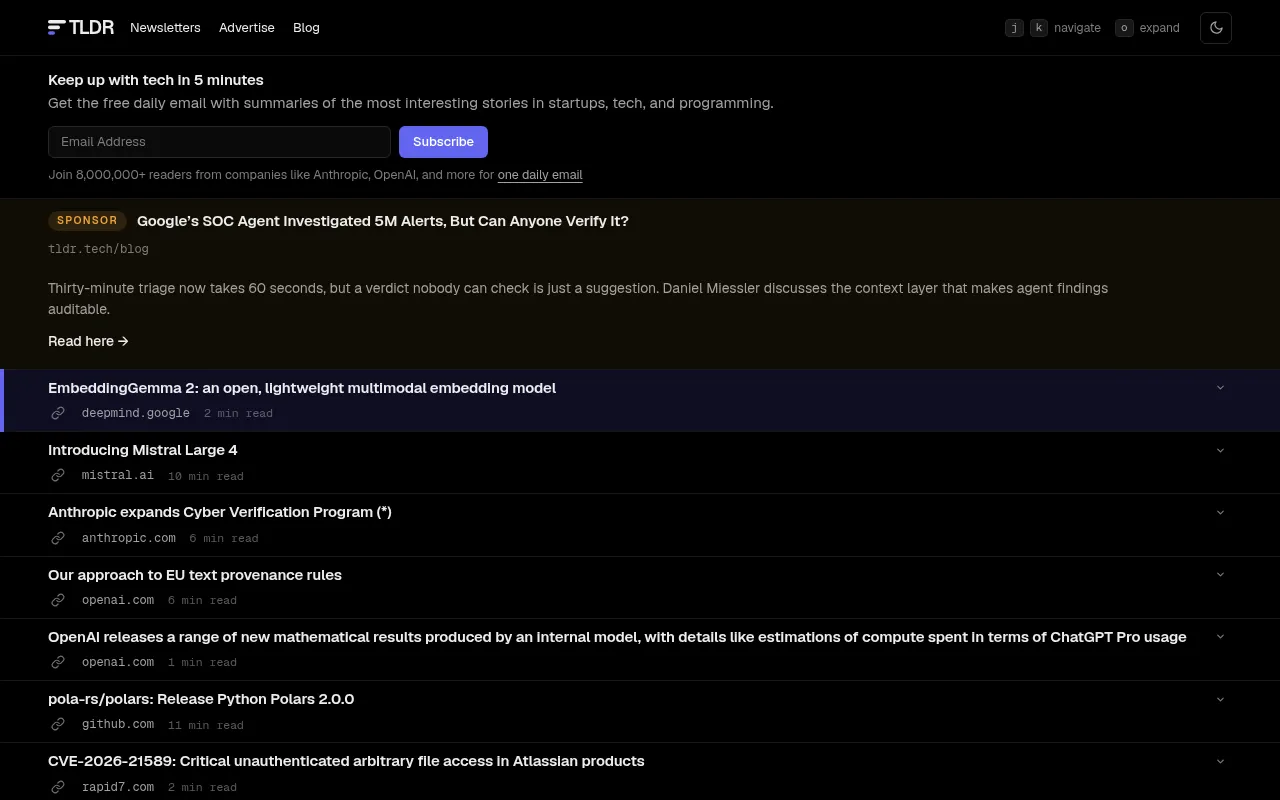Open the OpenAI mathematical results headline
1280x800 pixels.
pos(617,637)
